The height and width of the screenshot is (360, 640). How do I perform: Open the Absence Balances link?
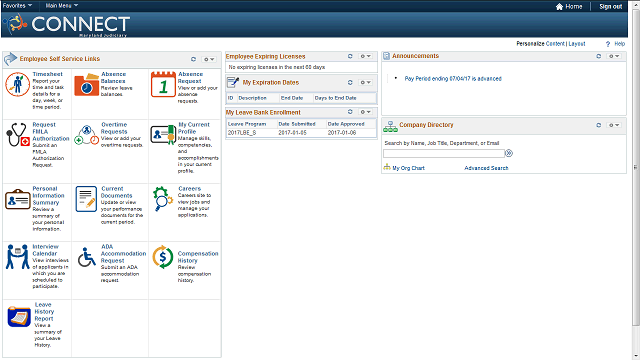[x=113, y=78]
